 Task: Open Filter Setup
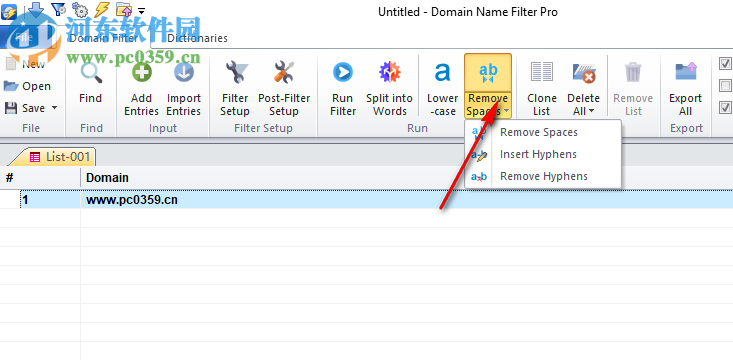235,88
